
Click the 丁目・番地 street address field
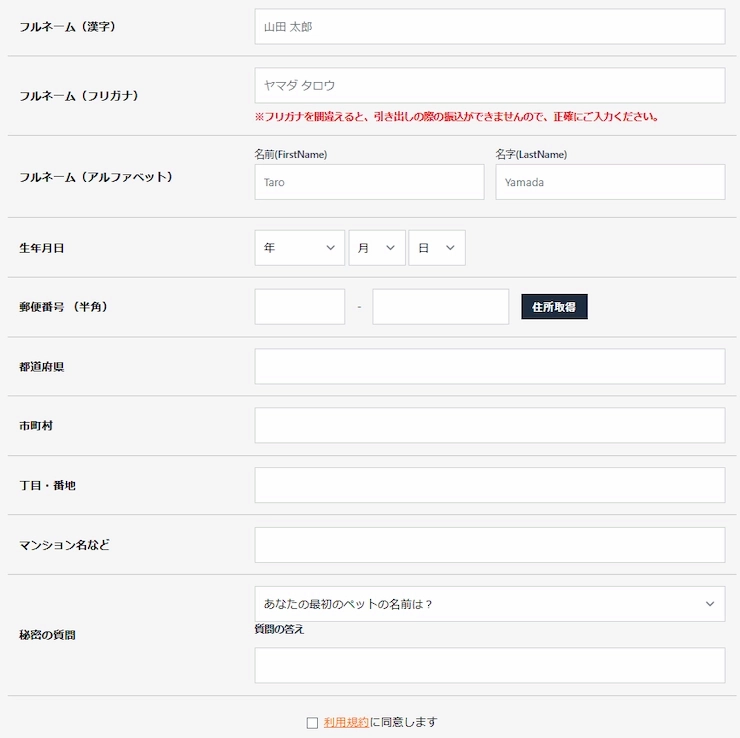coord(490,485)
